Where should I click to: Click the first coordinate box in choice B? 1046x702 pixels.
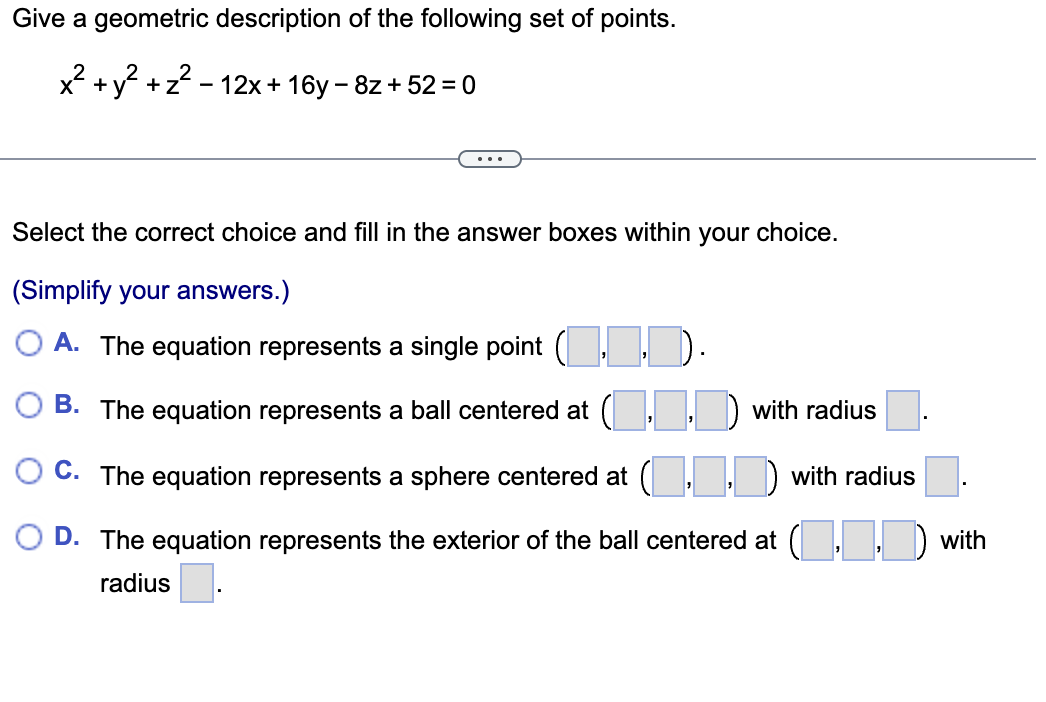pyautogui.click(x=629, y=410)
